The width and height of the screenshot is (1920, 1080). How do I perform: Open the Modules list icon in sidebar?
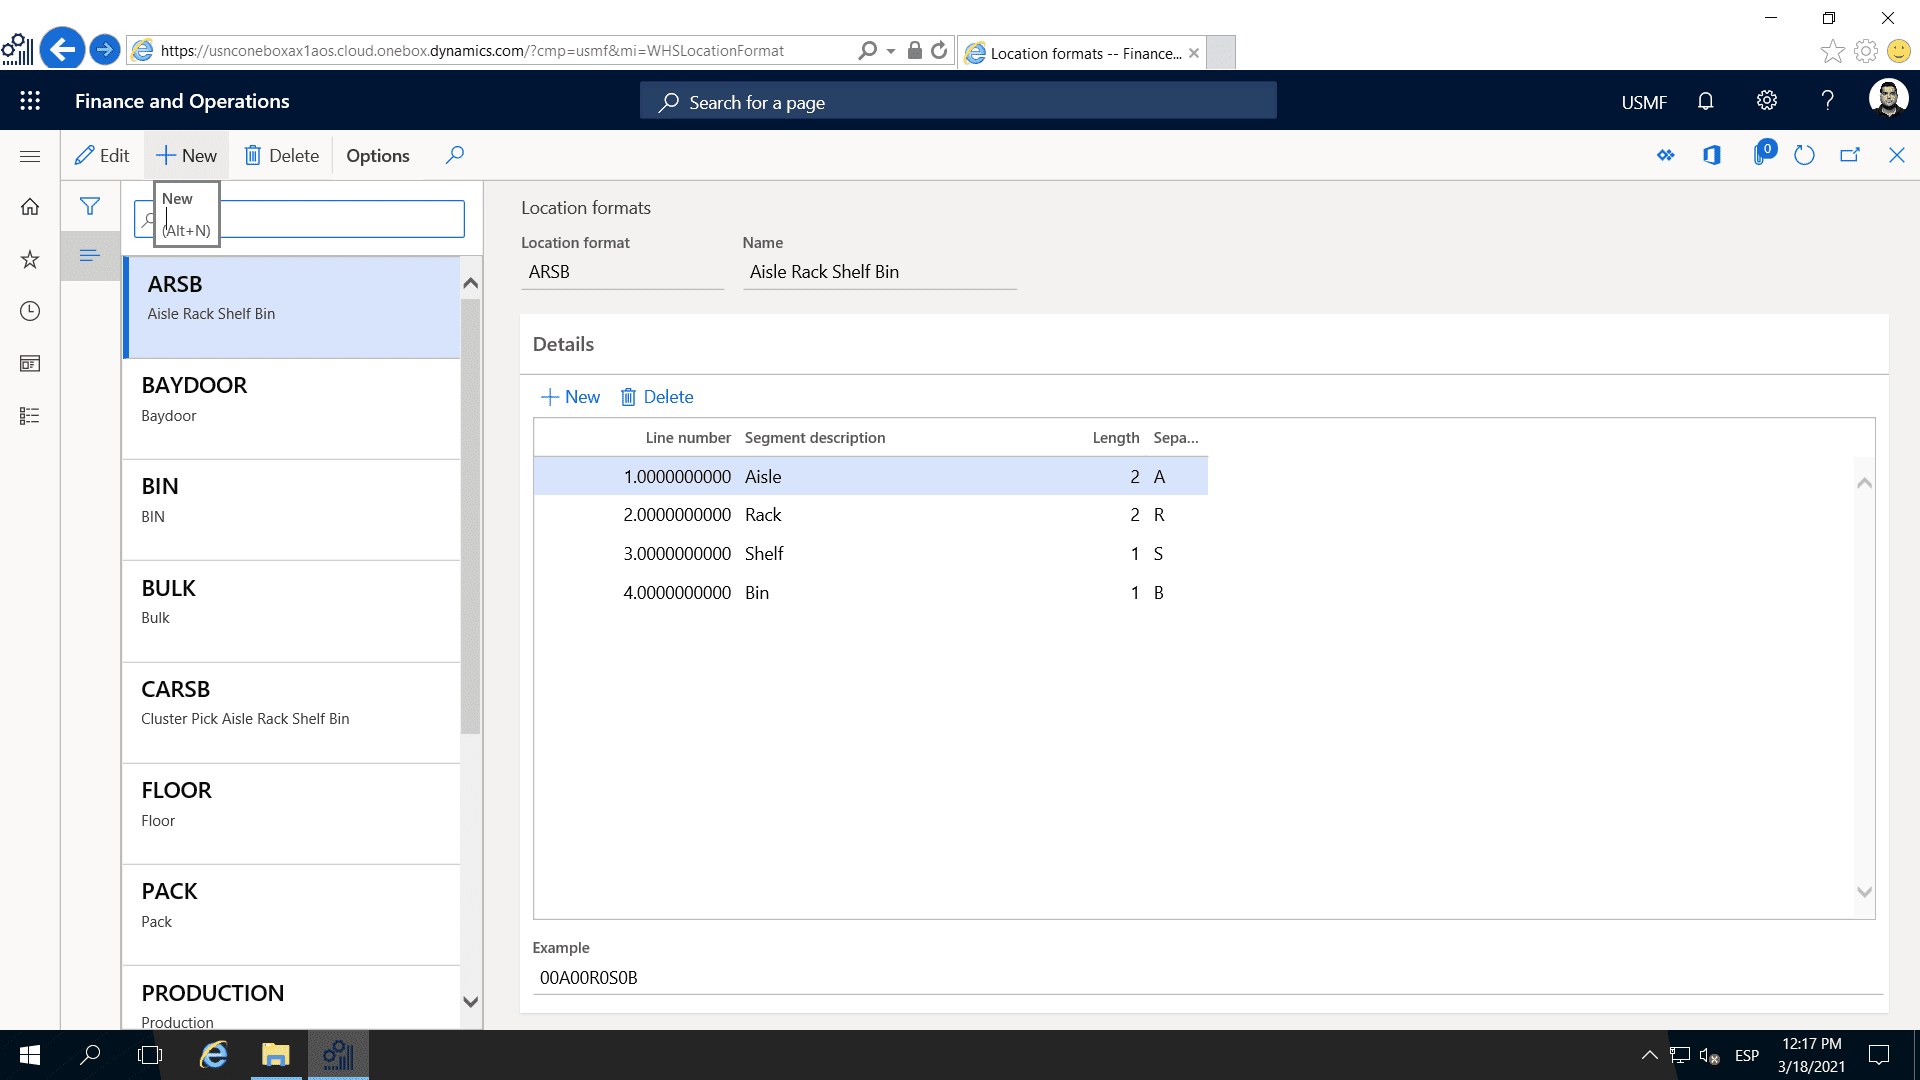[30, 416]
